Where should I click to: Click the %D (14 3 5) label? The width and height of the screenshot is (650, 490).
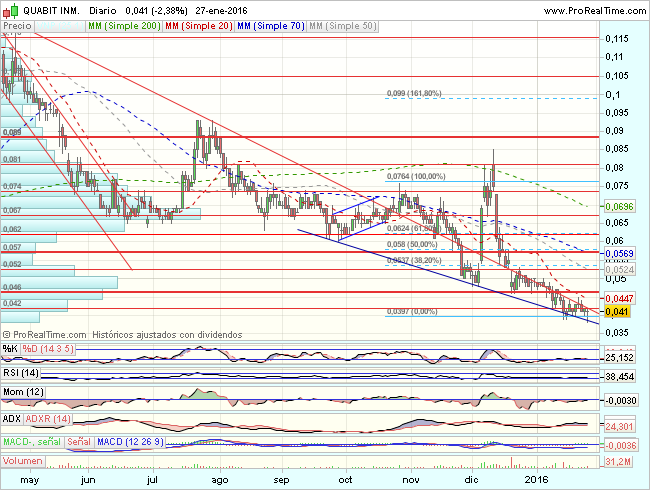(48, 349)
